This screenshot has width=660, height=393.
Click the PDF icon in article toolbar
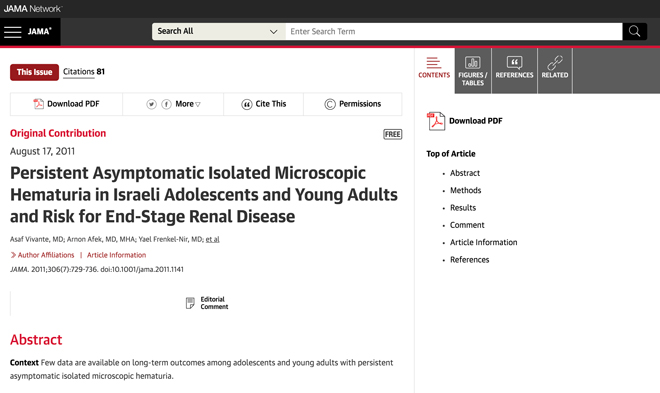tap(38, 104)
